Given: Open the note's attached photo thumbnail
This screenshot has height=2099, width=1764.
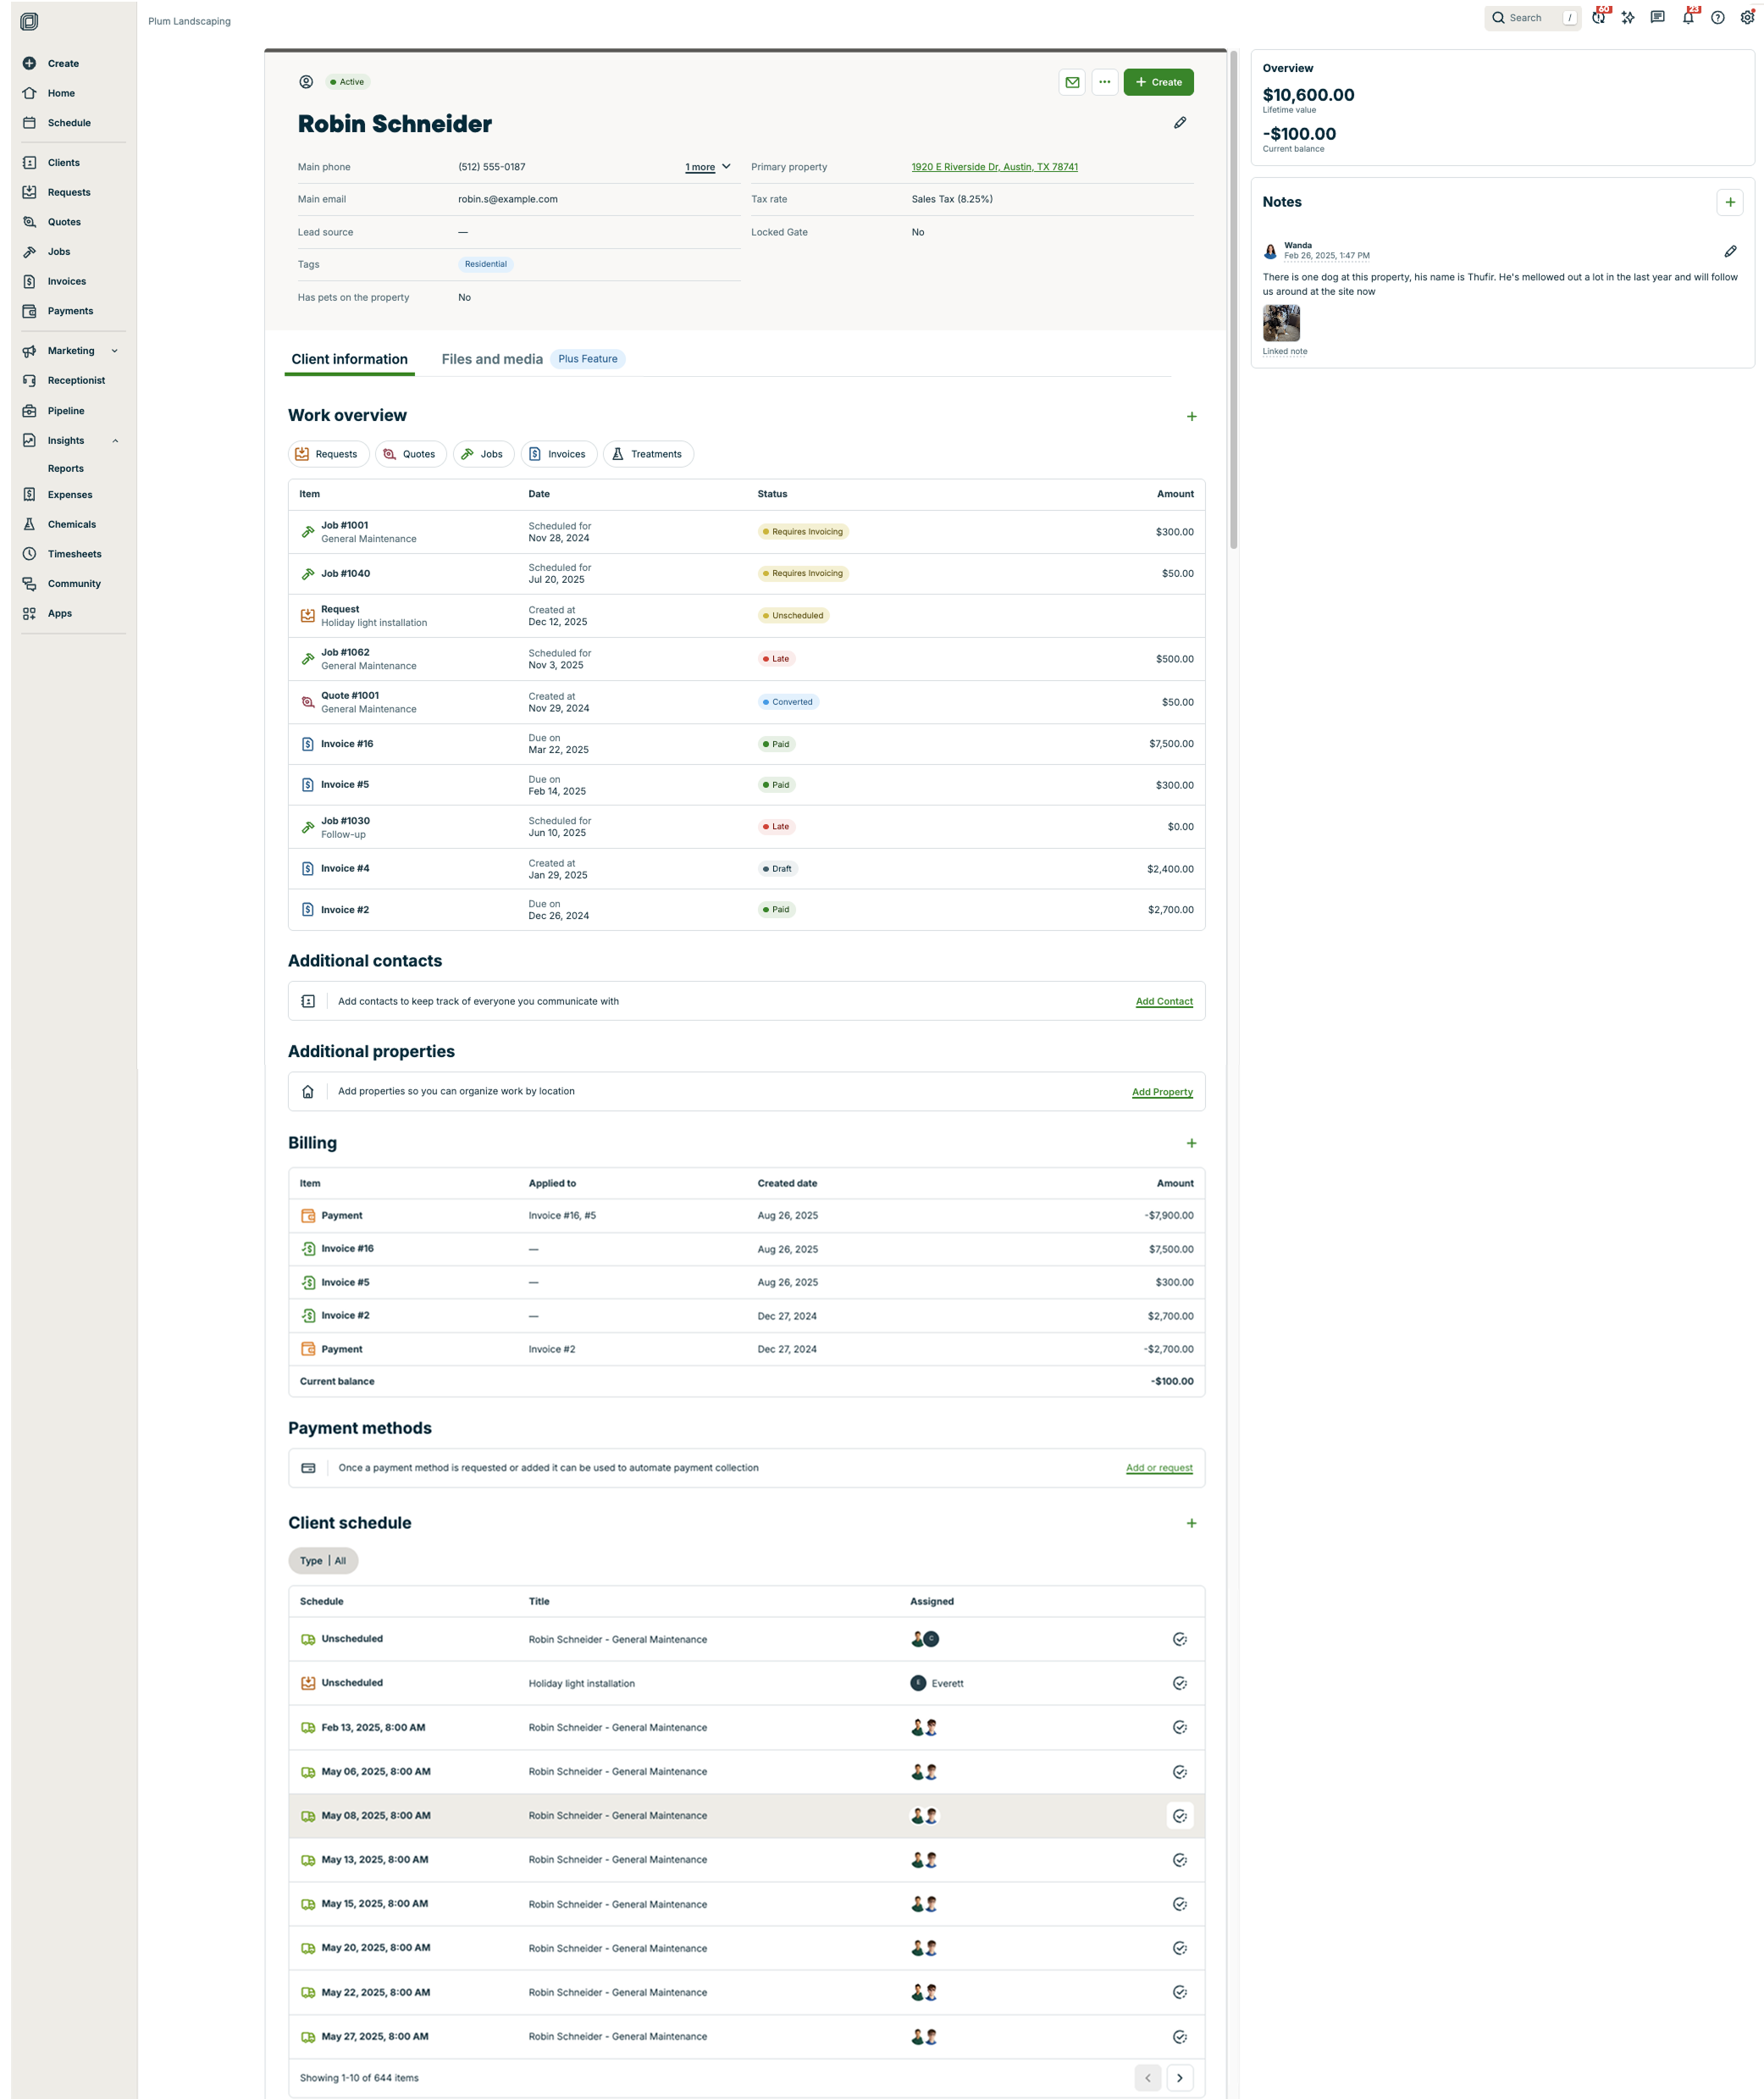Looking at the screenshot, I should 1281,323.
